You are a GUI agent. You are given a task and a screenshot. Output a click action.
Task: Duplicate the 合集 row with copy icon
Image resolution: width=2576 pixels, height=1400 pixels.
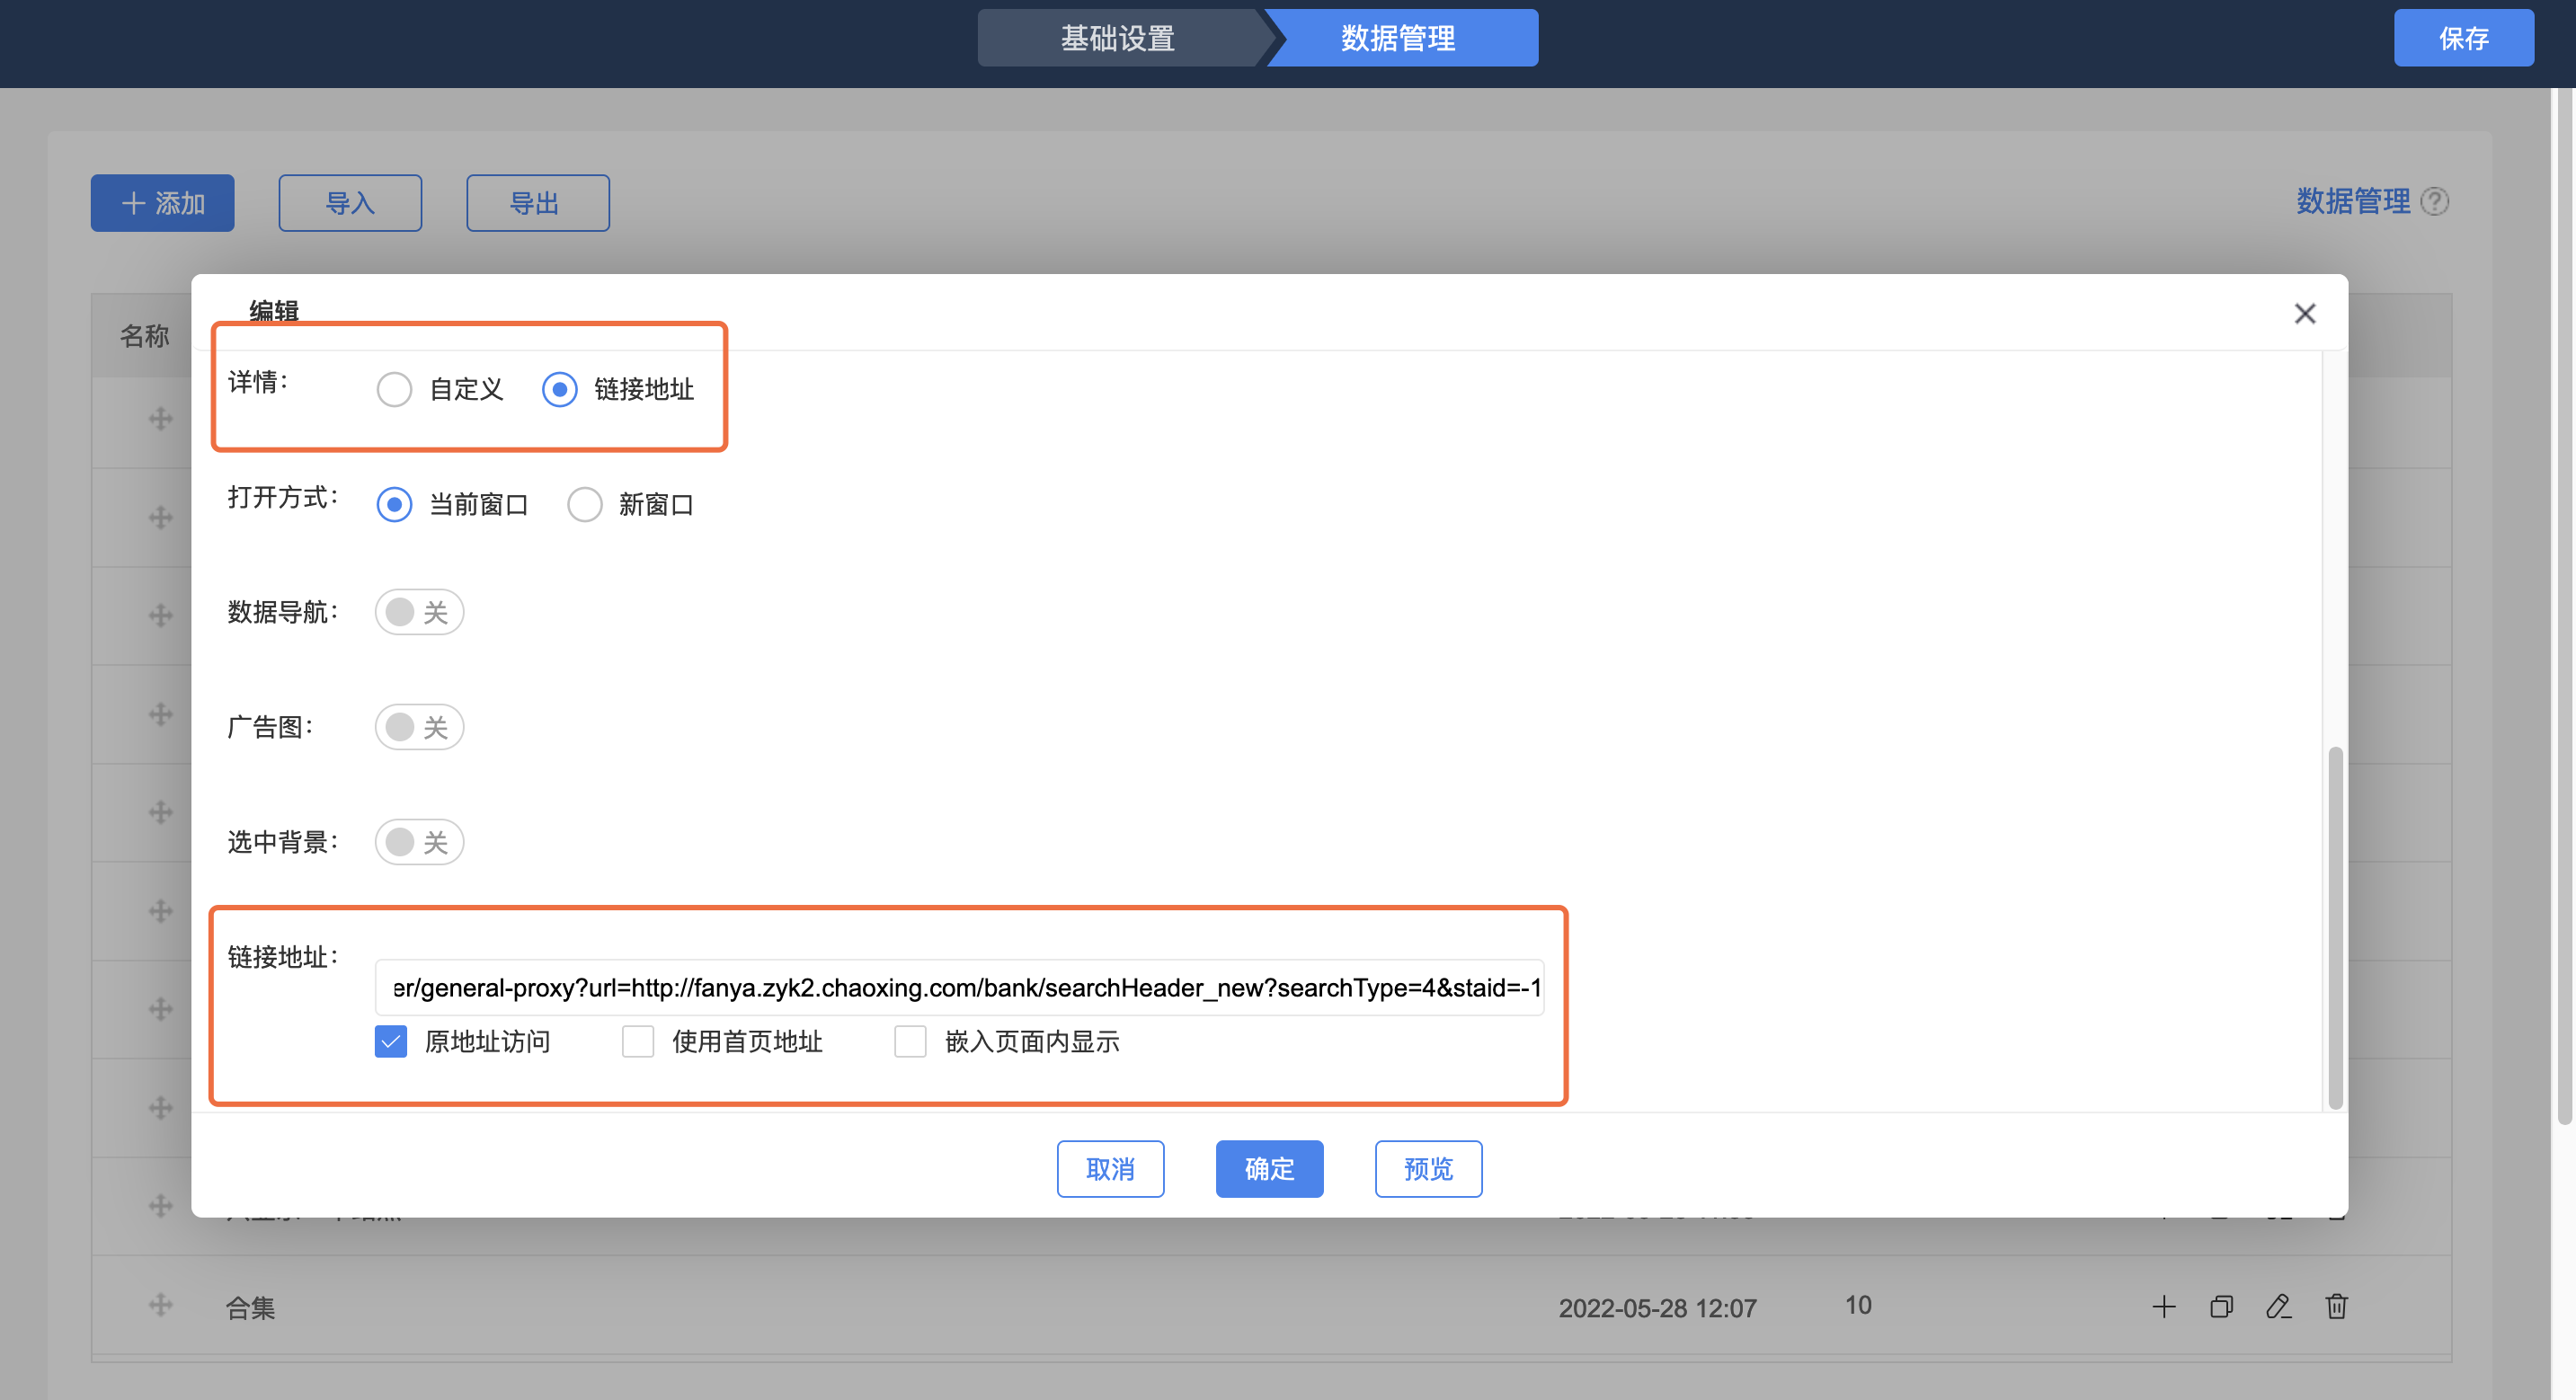[x=2221, y=1306]
